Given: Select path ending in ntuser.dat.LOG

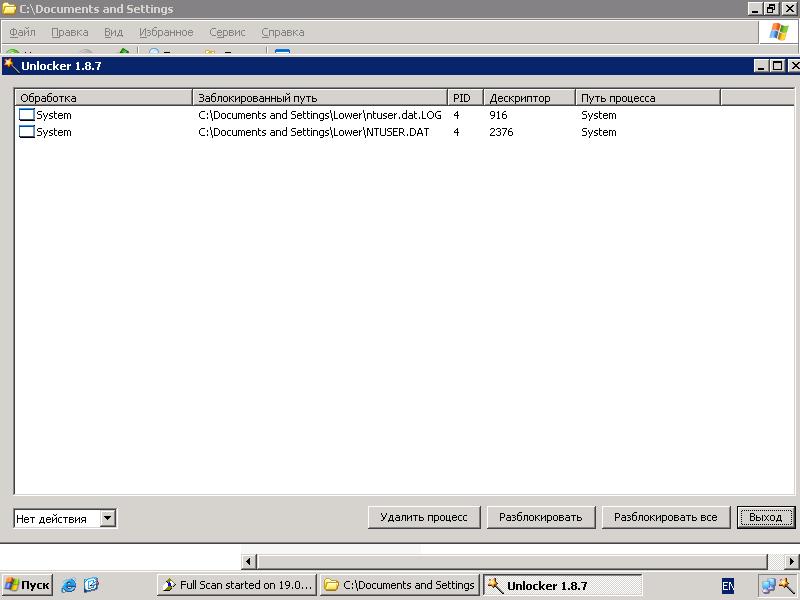Looking at the screenshot, I should point(320,115).
